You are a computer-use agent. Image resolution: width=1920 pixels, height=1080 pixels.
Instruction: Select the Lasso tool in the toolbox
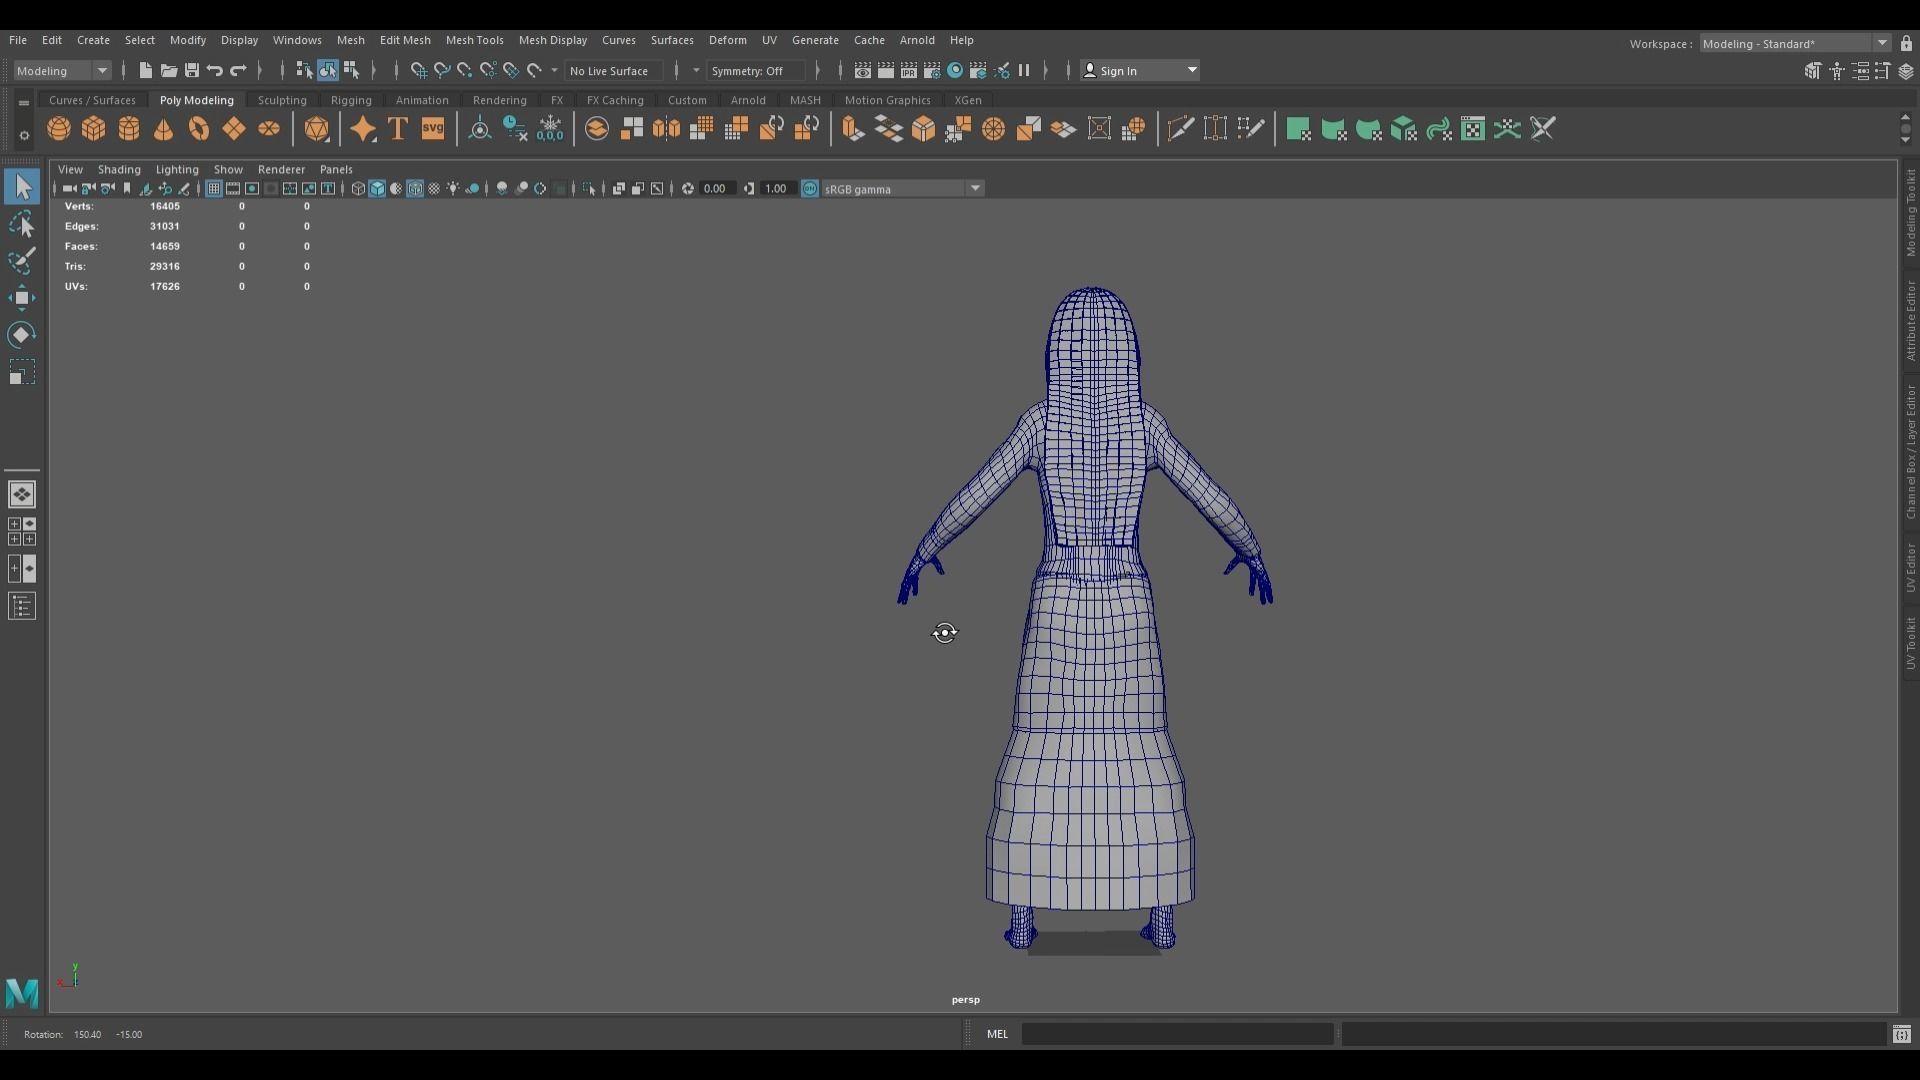coord(22,225)
